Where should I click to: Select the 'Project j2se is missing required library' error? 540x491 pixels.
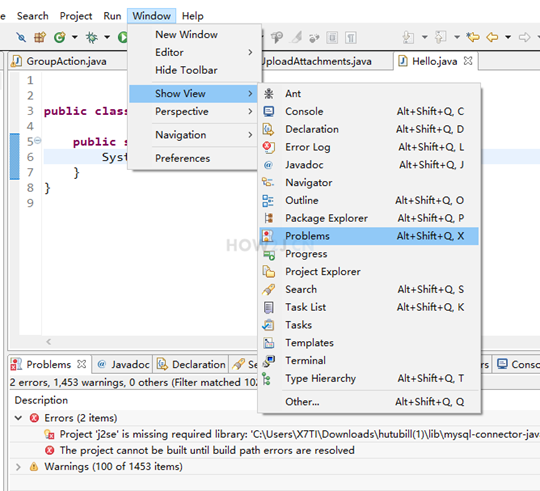[275, 434]
